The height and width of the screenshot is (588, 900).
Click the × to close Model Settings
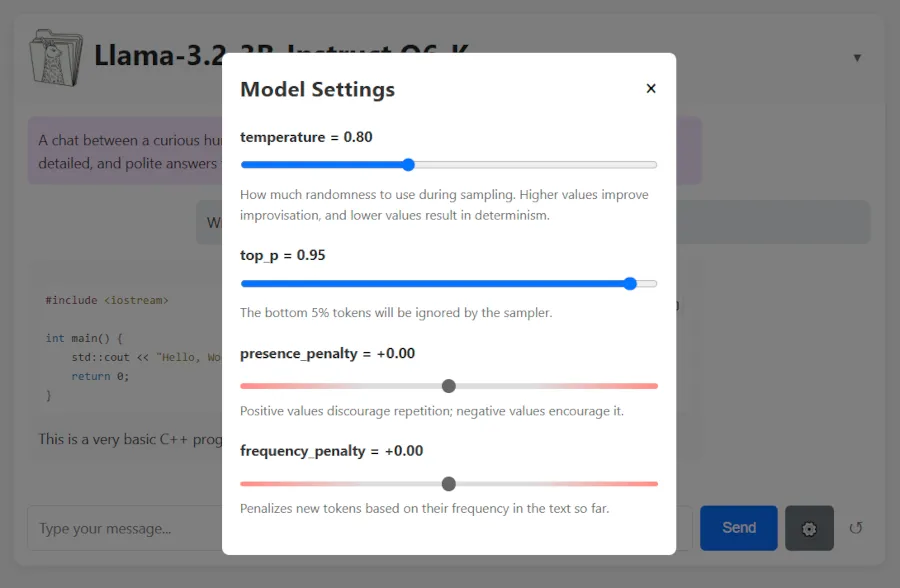pos(651,88)
